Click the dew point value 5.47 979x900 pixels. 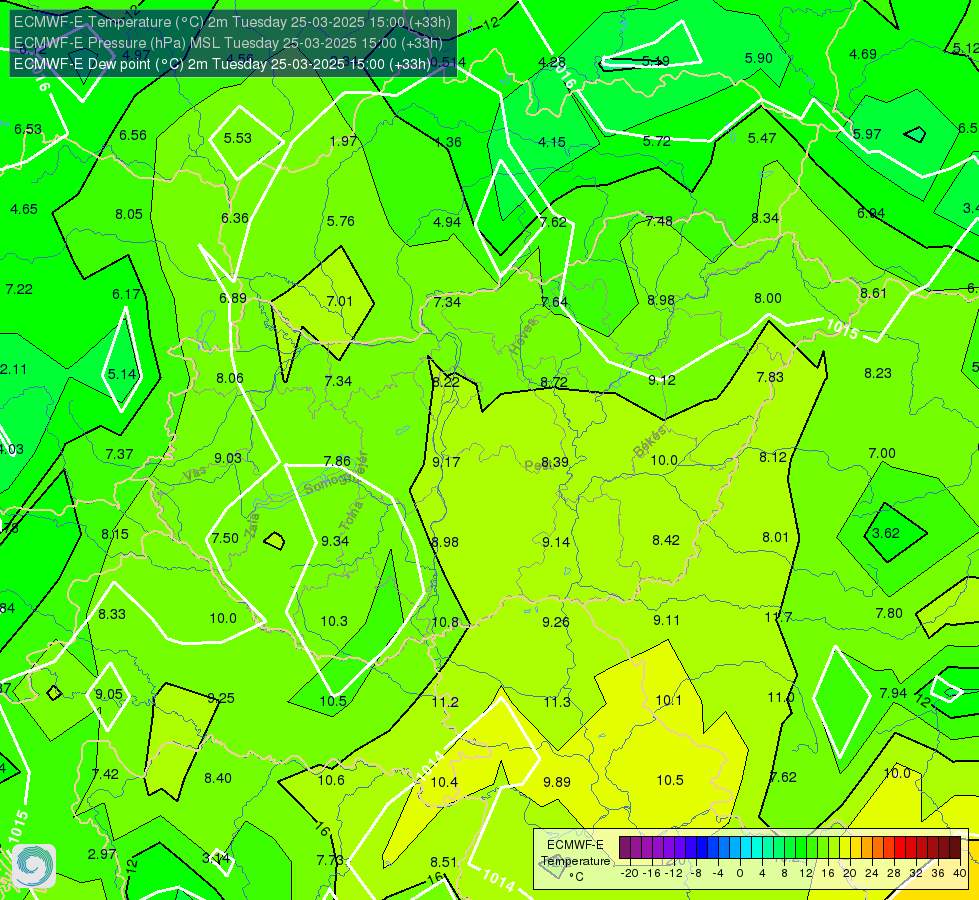762,138
